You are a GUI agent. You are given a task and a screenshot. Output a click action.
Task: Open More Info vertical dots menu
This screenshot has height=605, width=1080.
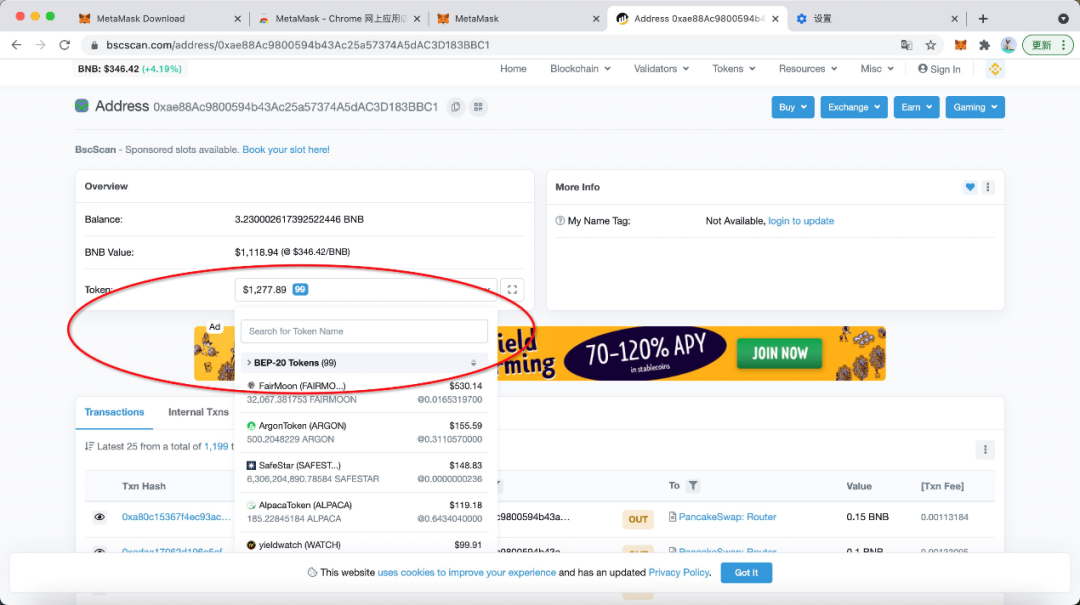[988, 187]
